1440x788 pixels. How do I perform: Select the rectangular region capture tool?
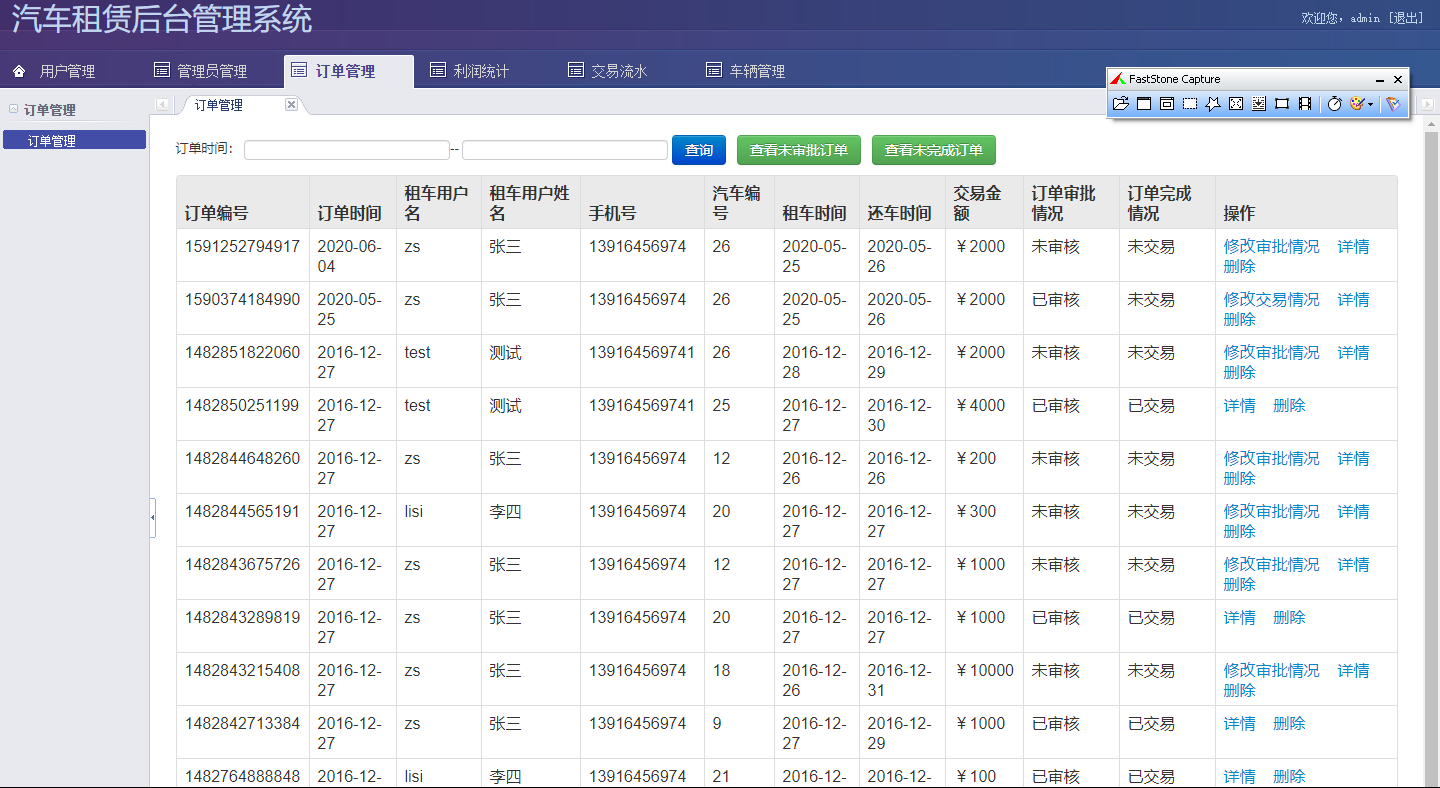(x=1190, y=103)
